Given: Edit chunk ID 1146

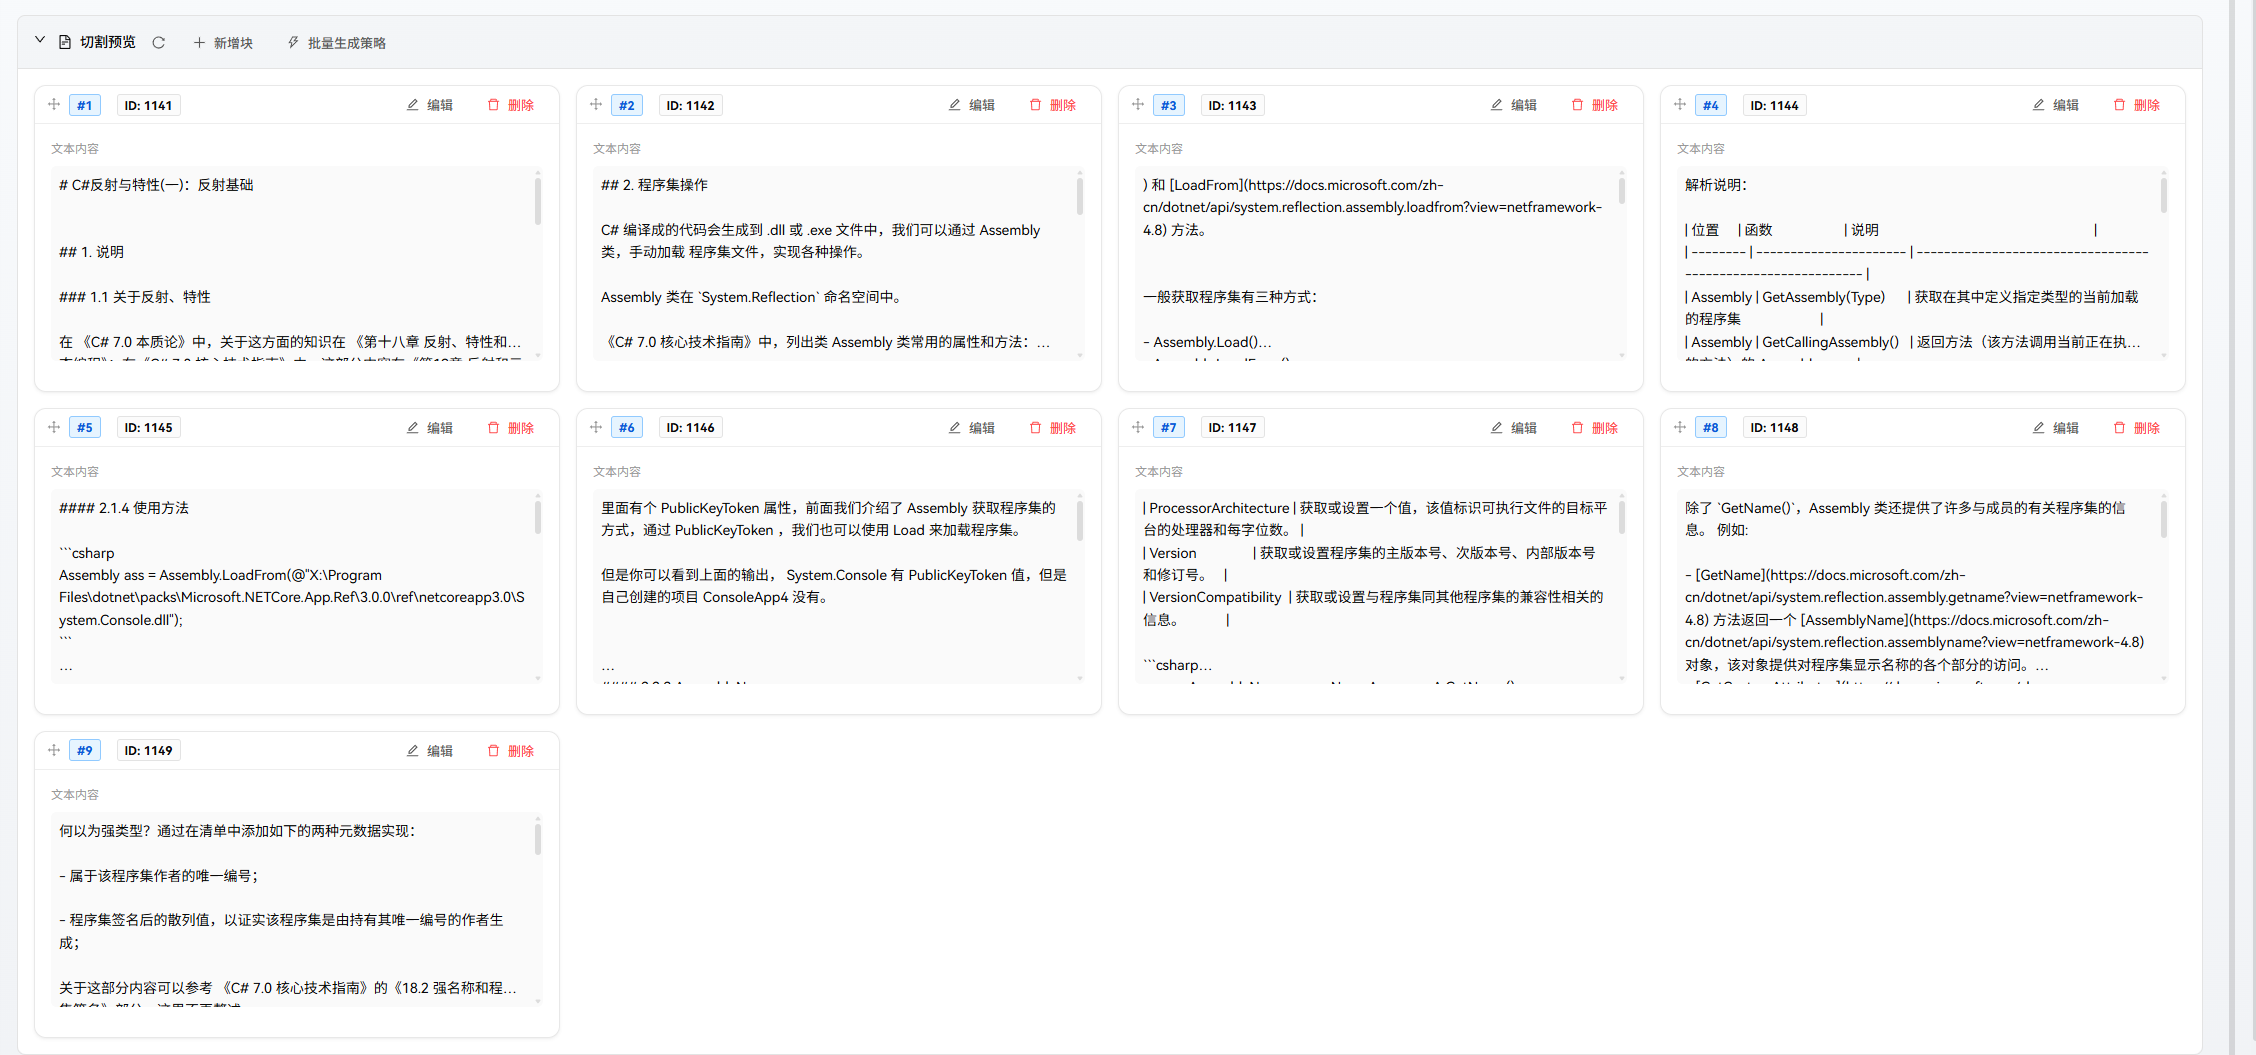Looking at the screenshot, I should tap(972, 428).
